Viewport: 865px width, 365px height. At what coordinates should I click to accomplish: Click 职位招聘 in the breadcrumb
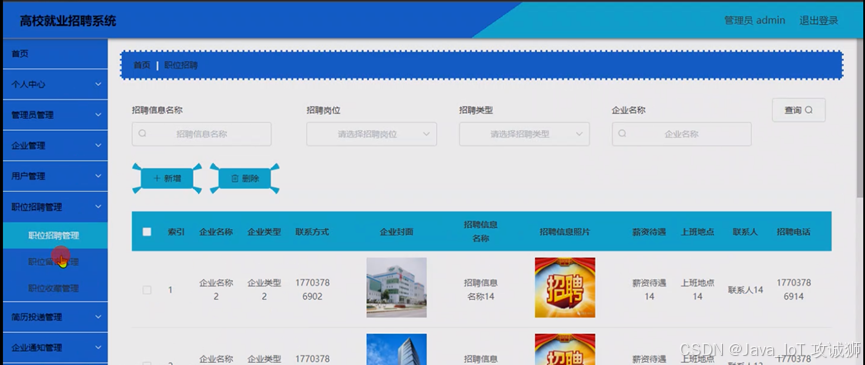(x=181, y=65)
